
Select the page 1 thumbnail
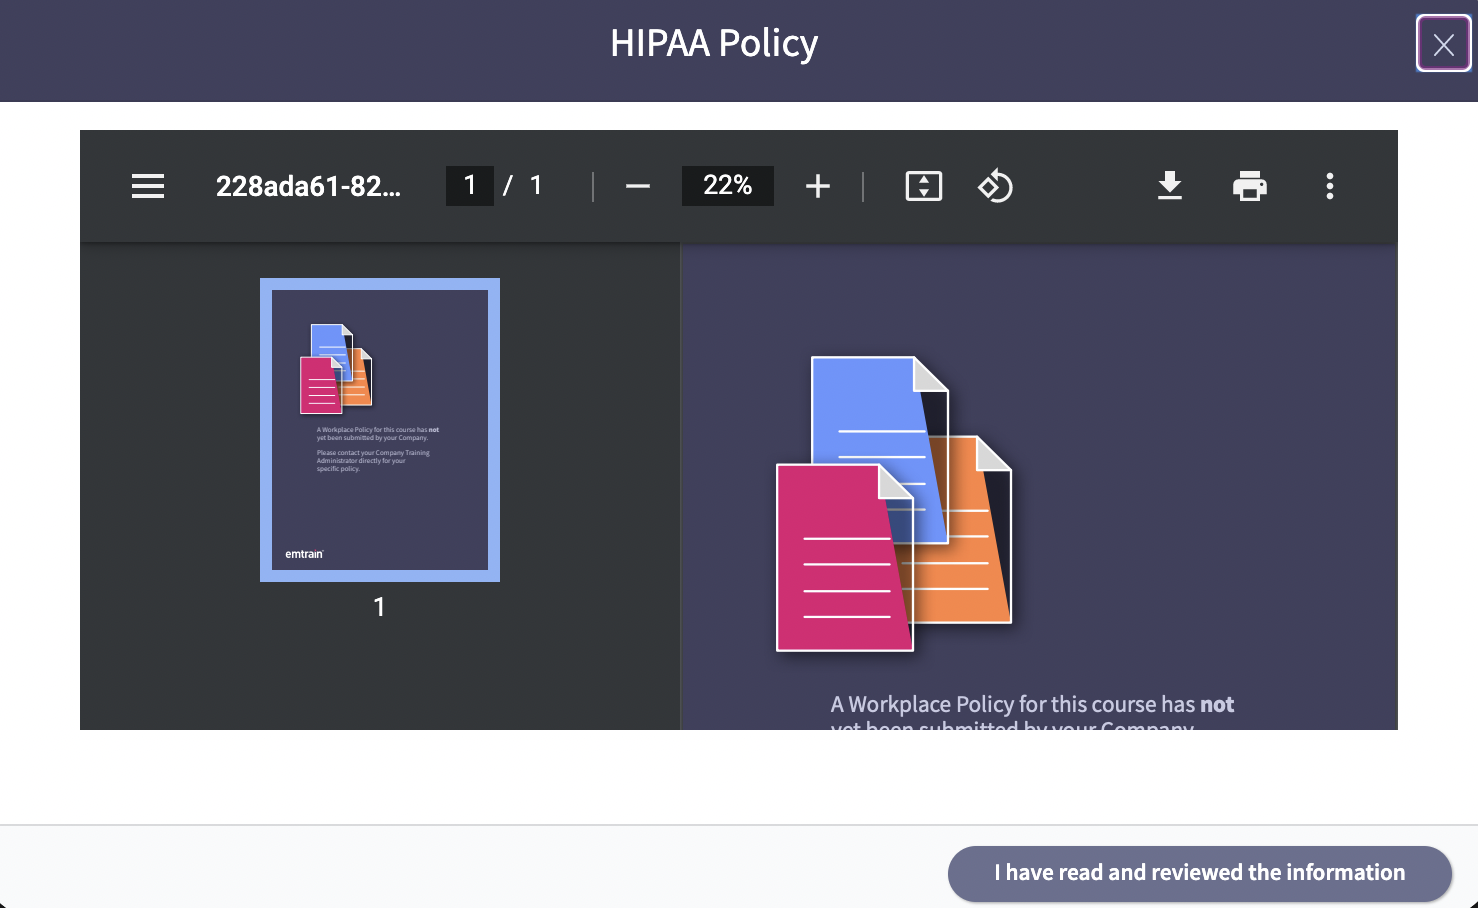[380, 430]
